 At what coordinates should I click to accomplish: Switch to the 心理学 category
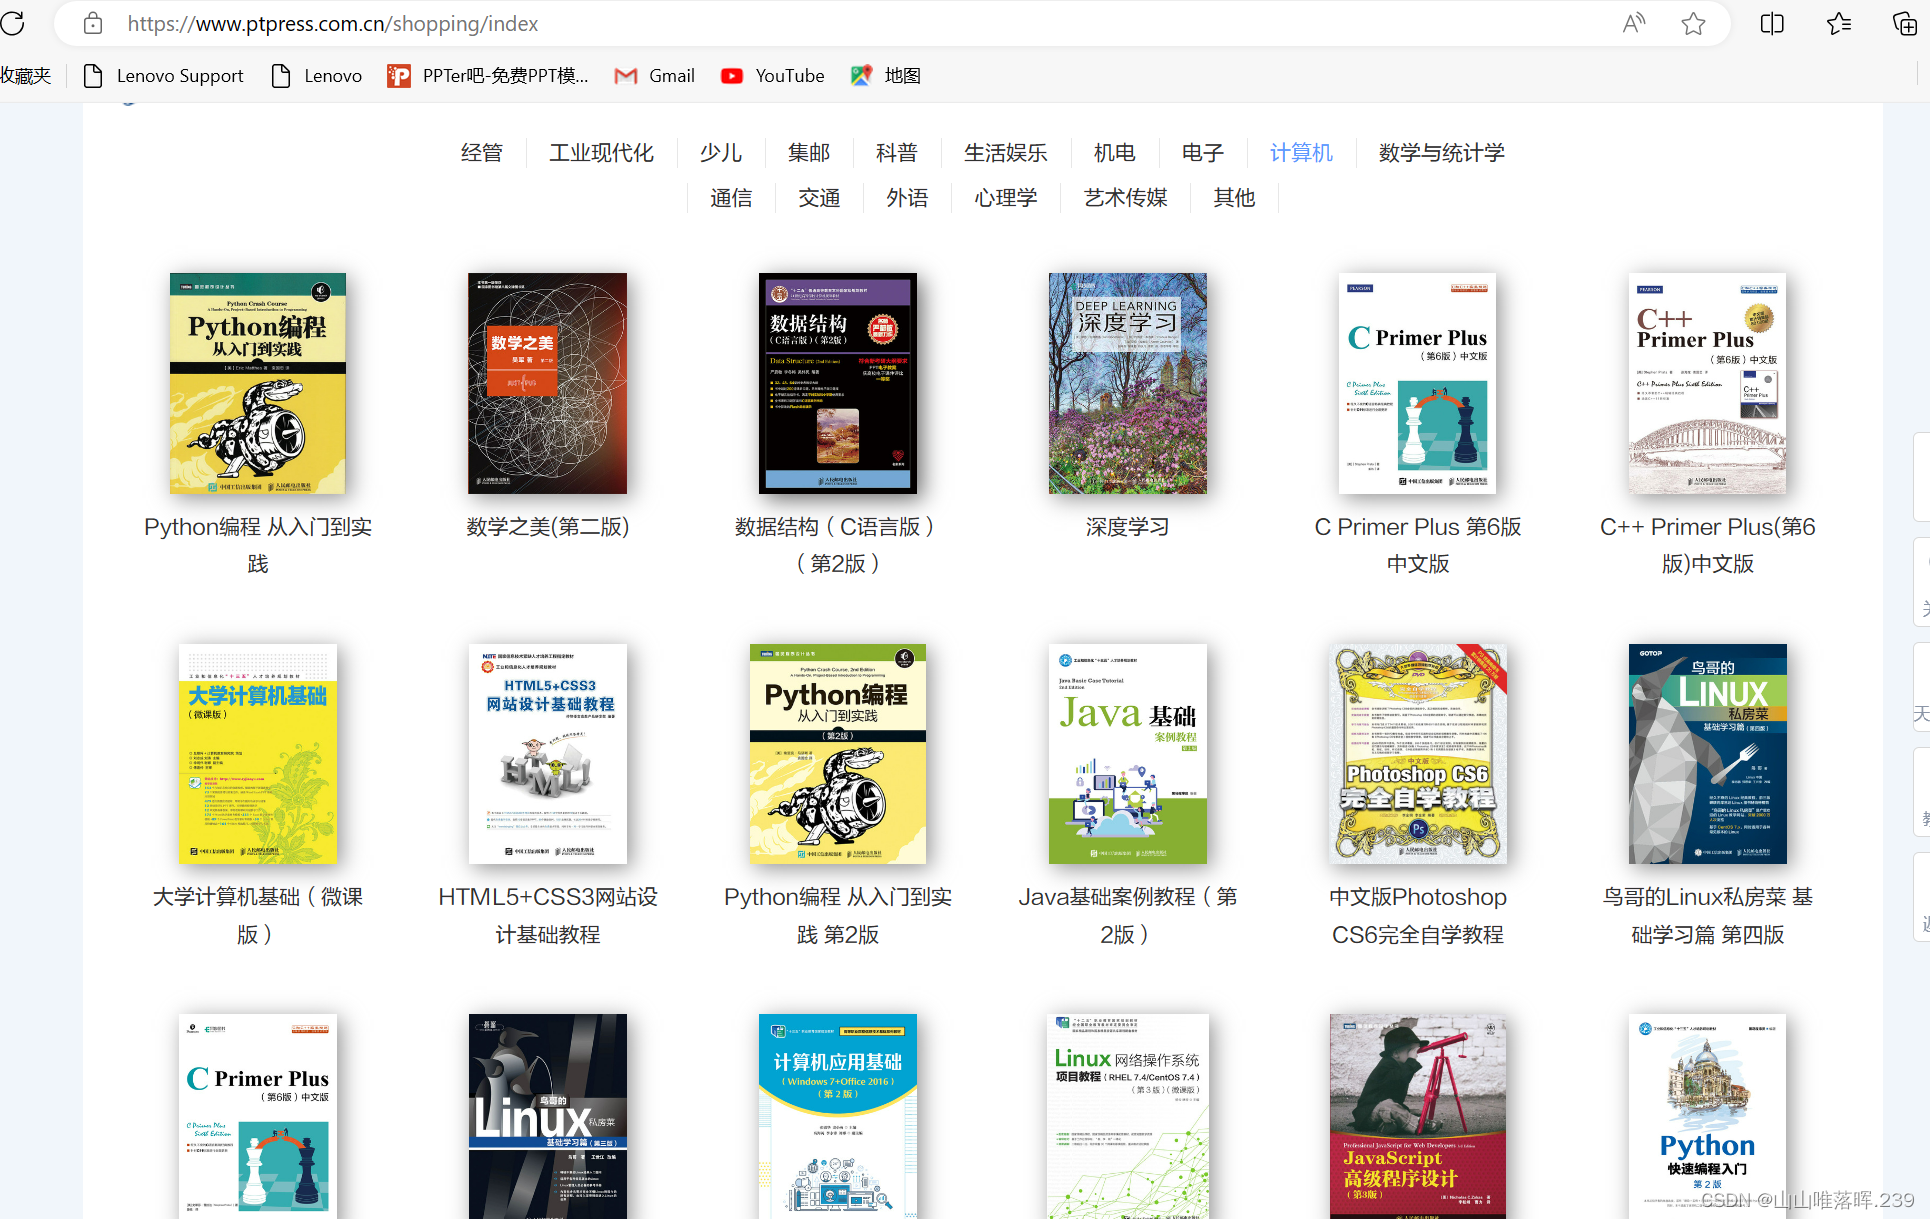(x=1006, y=198)
